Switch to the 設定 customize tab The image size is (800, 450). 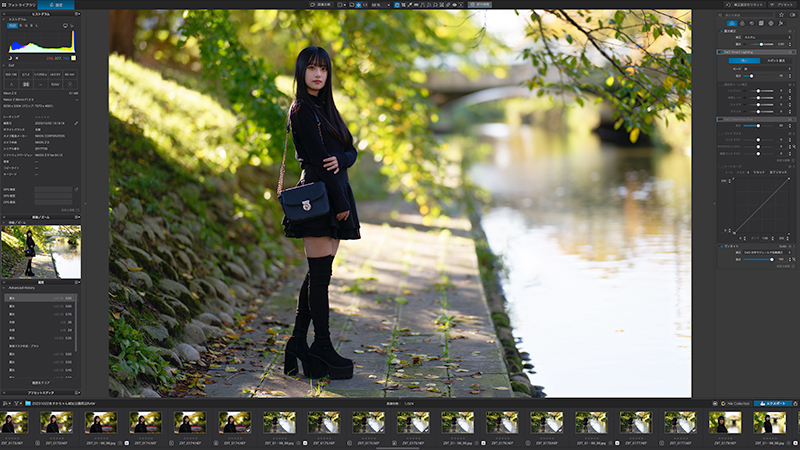click(x=56, y=5)
